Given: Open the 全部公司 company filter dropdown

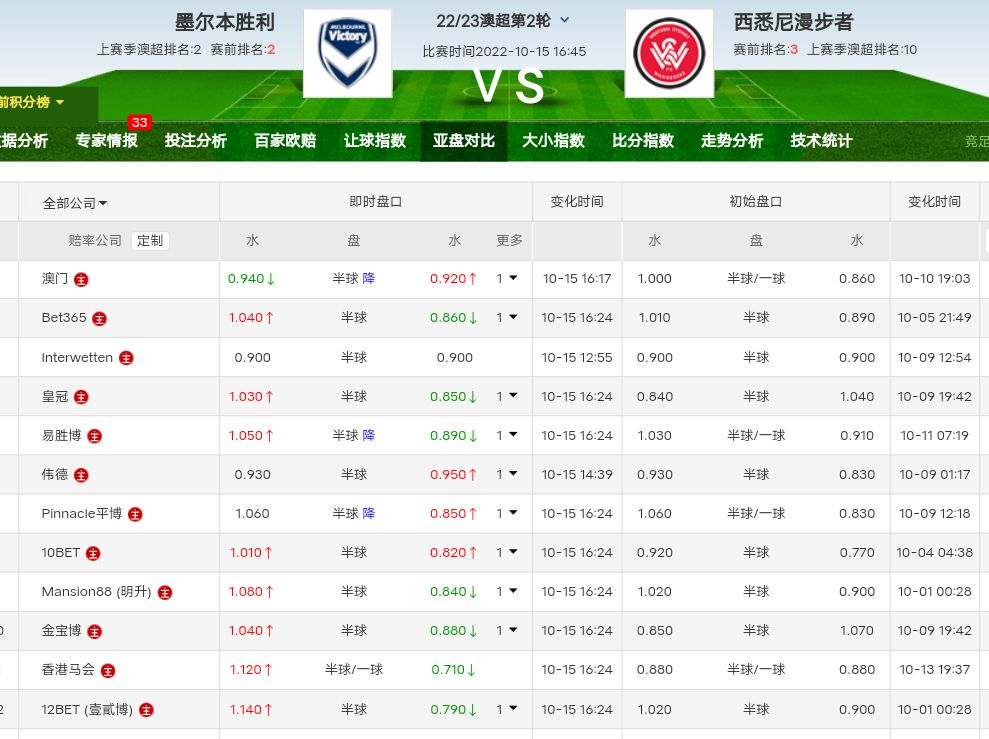Looking at the screenshot, I should coord(75,203).
